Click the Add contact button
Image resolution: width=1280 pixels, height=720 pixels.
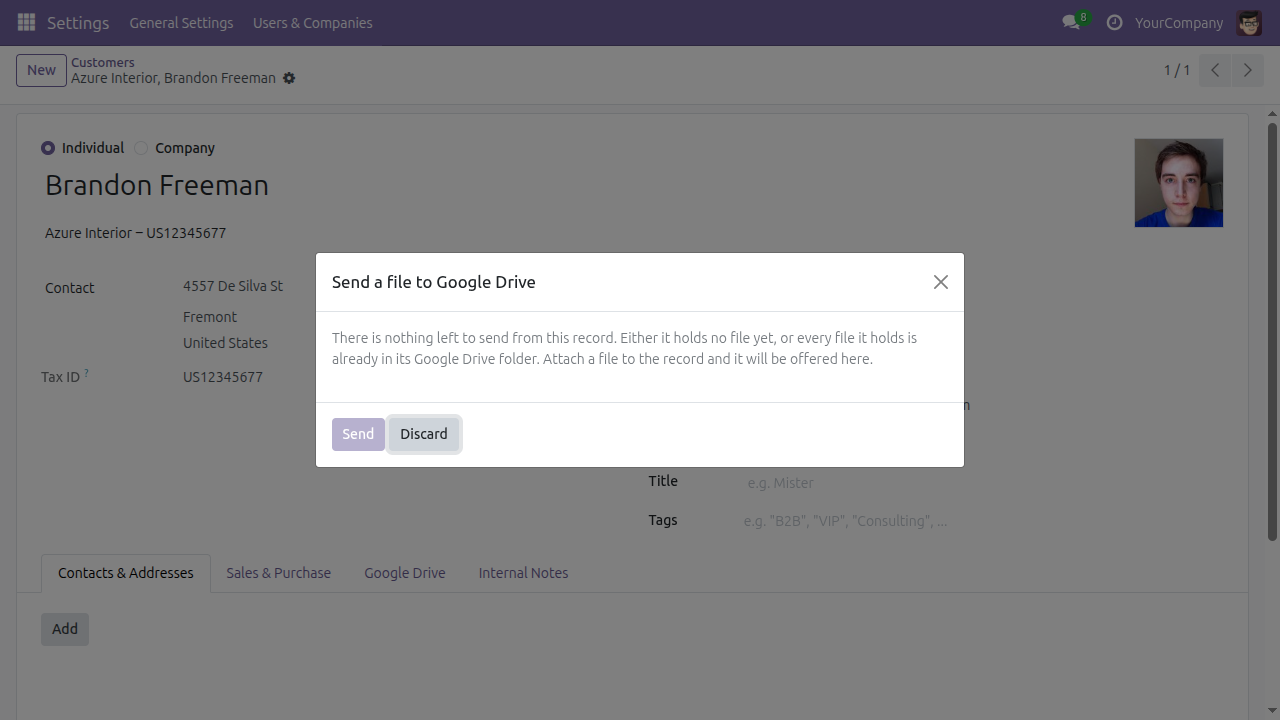[65, 629]
